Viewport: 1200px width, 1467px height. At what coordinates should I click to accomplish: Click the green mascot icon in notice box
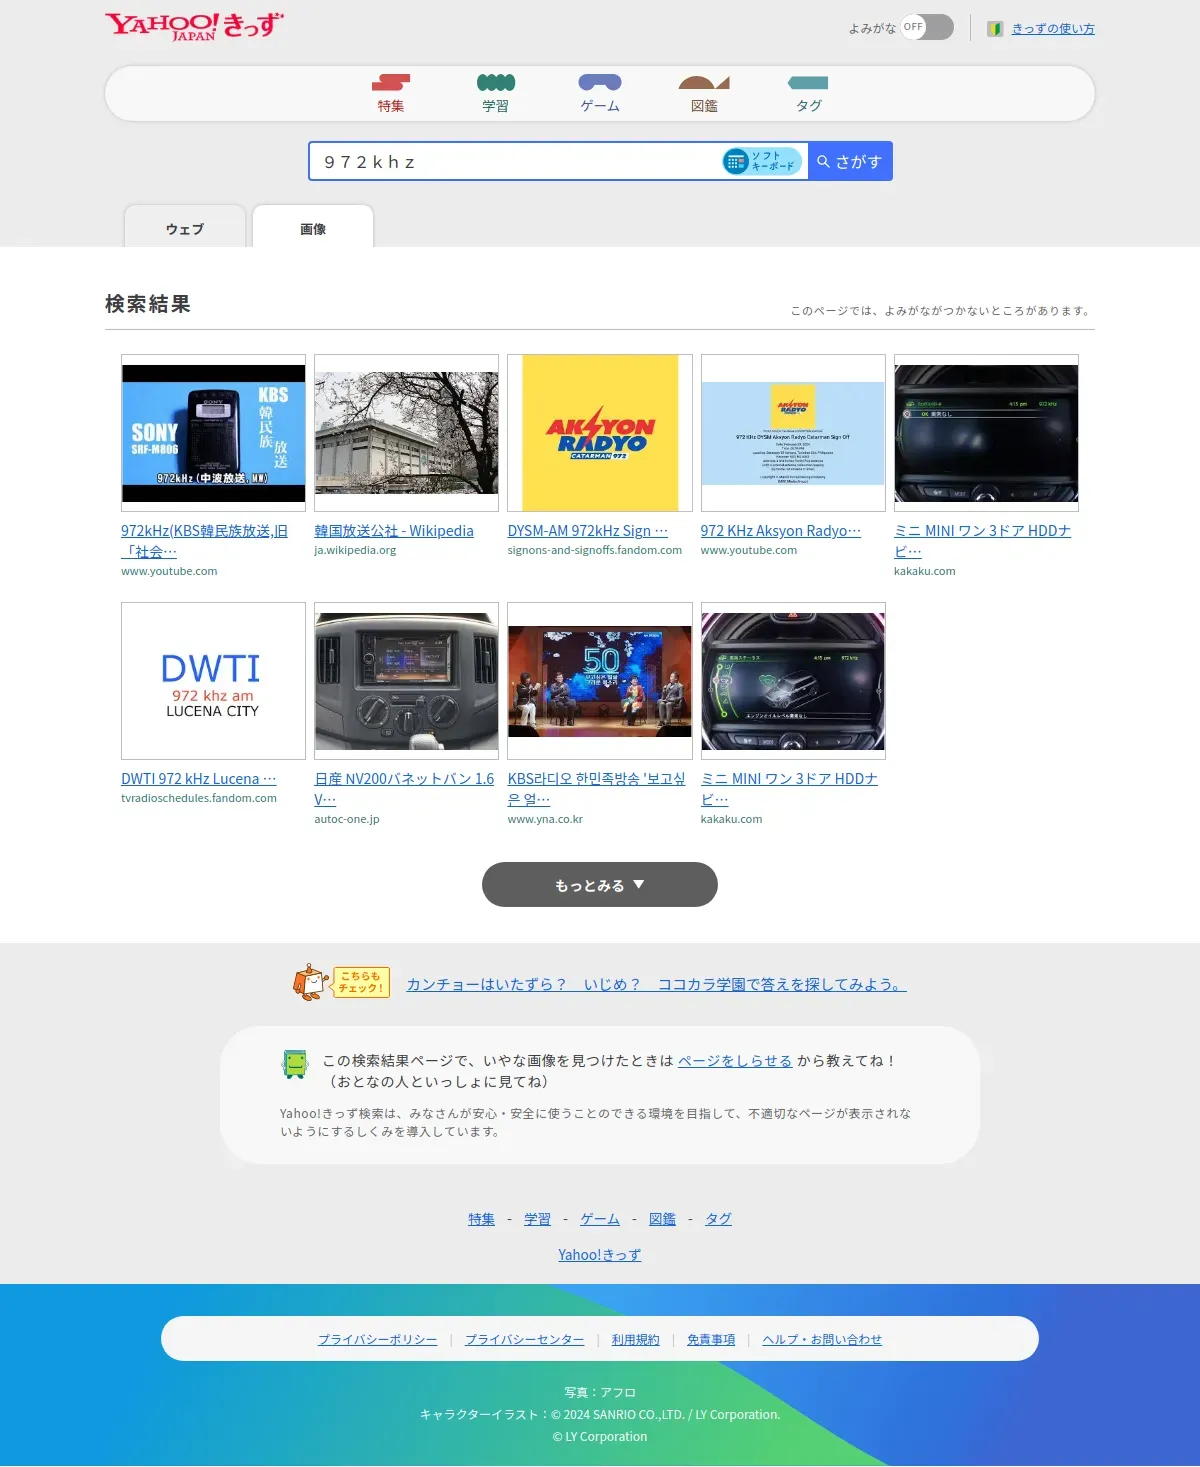pos(295,1064)
